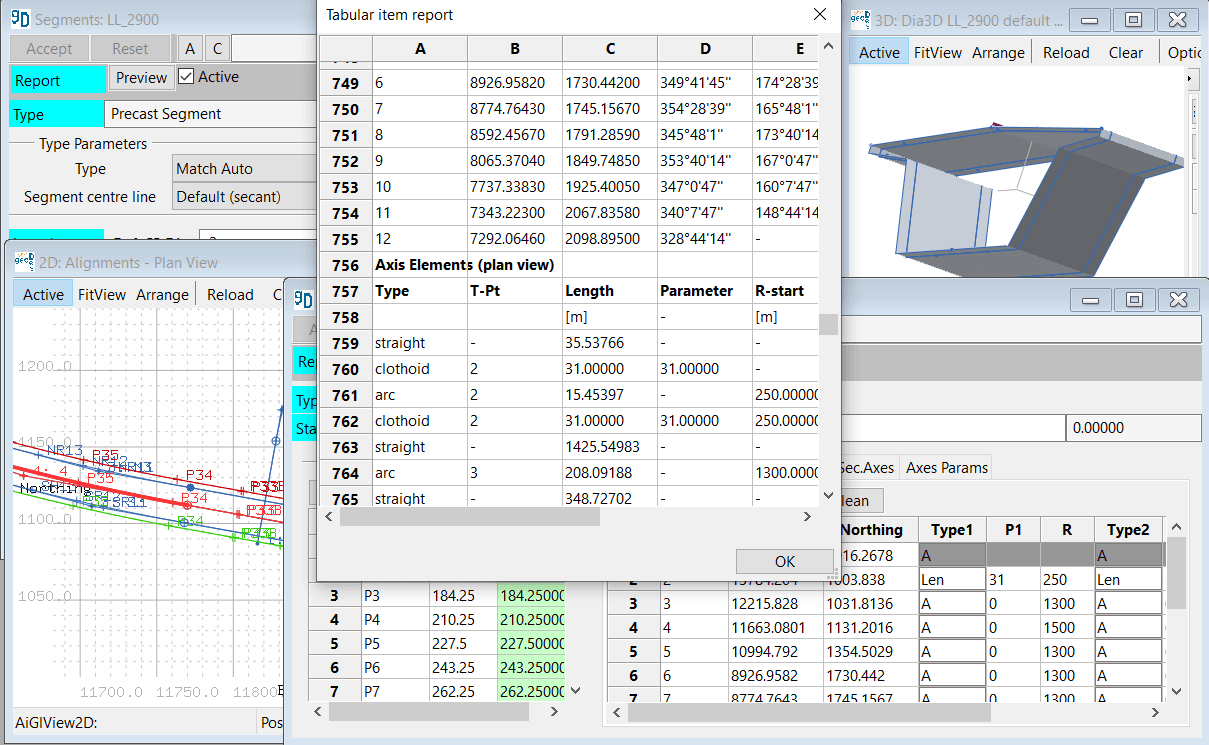
Task: Toggle the Active checkbox beside Preview
Action: click(x=186, y=77)
